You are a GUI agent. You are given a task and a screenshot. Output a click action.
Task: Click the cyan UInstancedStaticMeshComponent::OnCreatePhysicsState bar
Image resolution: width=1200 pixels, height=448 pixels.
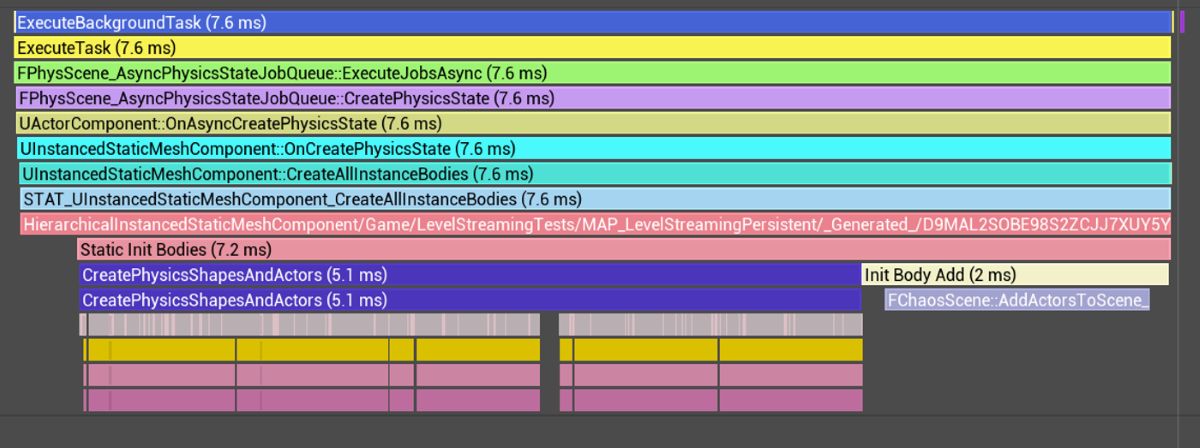592,149
